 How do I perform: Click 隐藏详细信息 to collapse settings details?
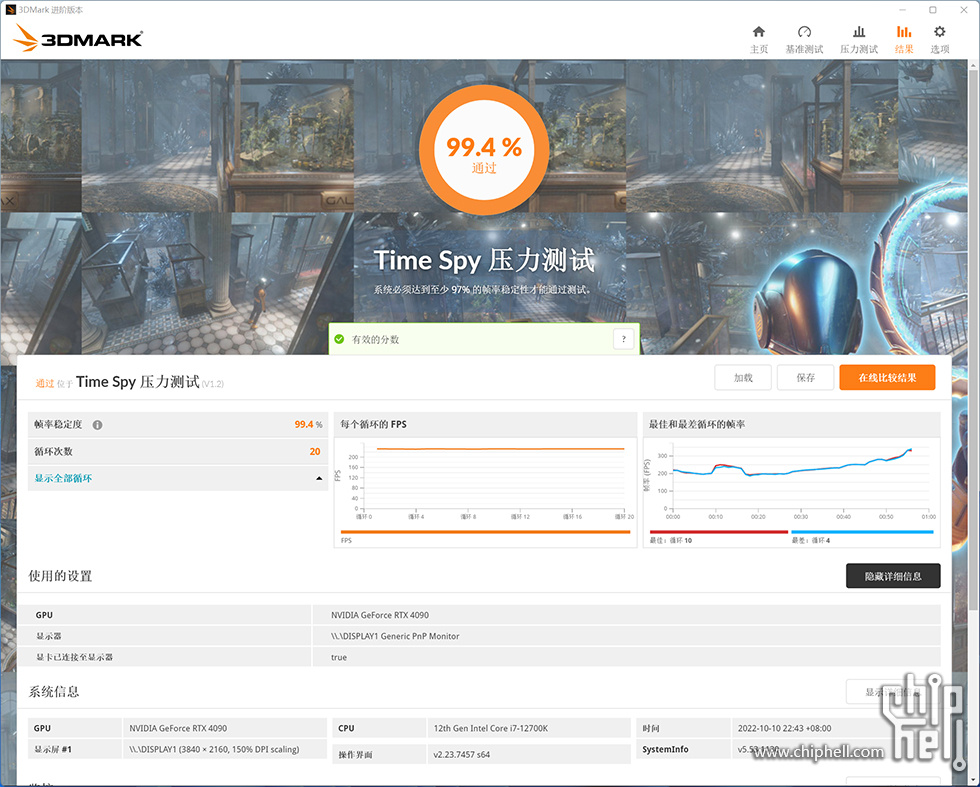pos(892,575)
